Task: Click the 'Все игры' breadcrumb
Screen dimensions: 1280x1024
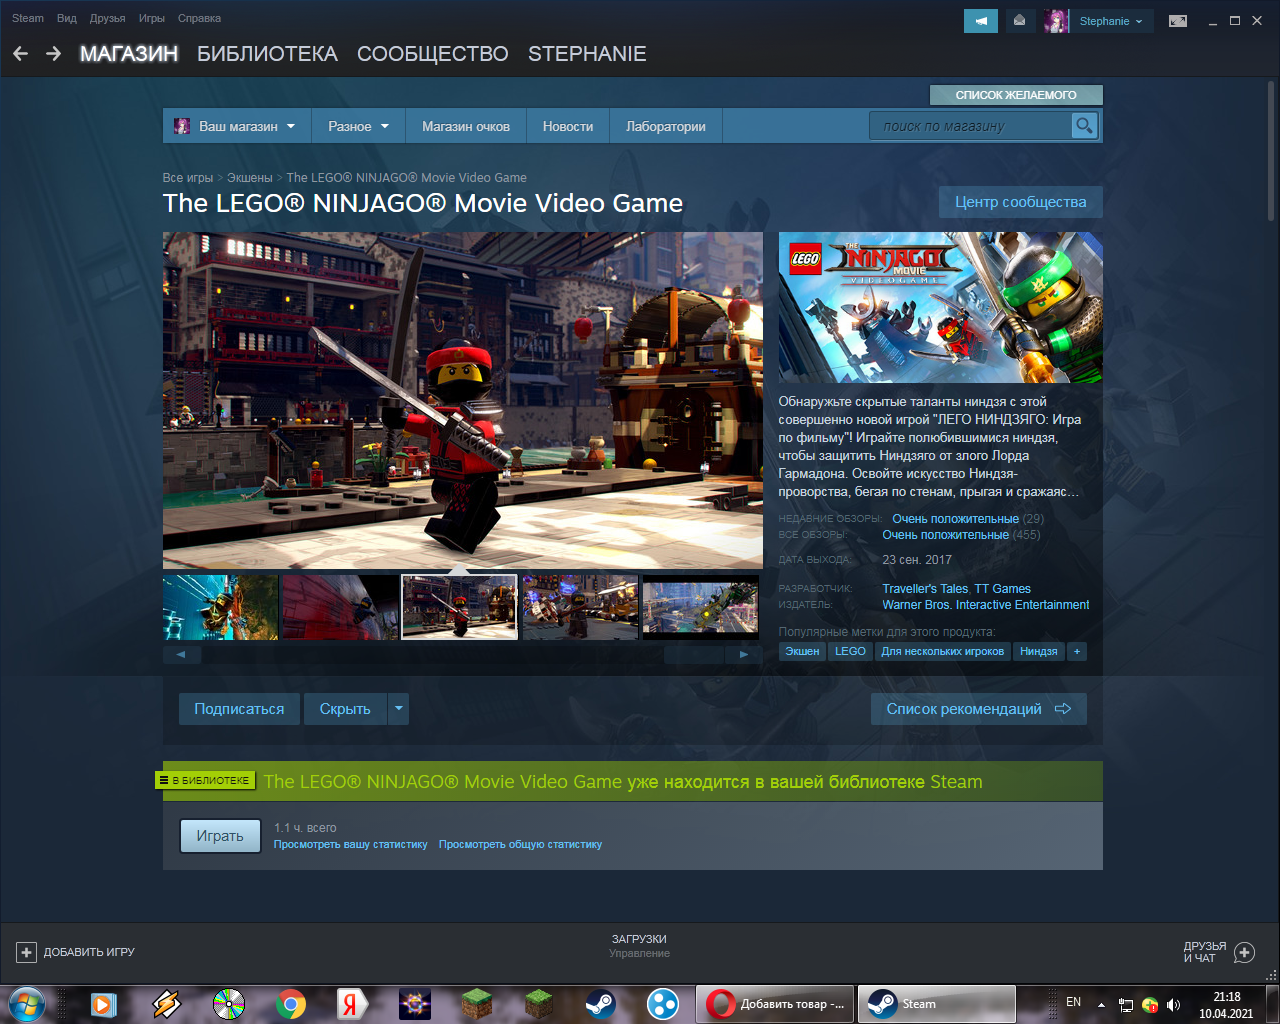Action: point(188,178)
